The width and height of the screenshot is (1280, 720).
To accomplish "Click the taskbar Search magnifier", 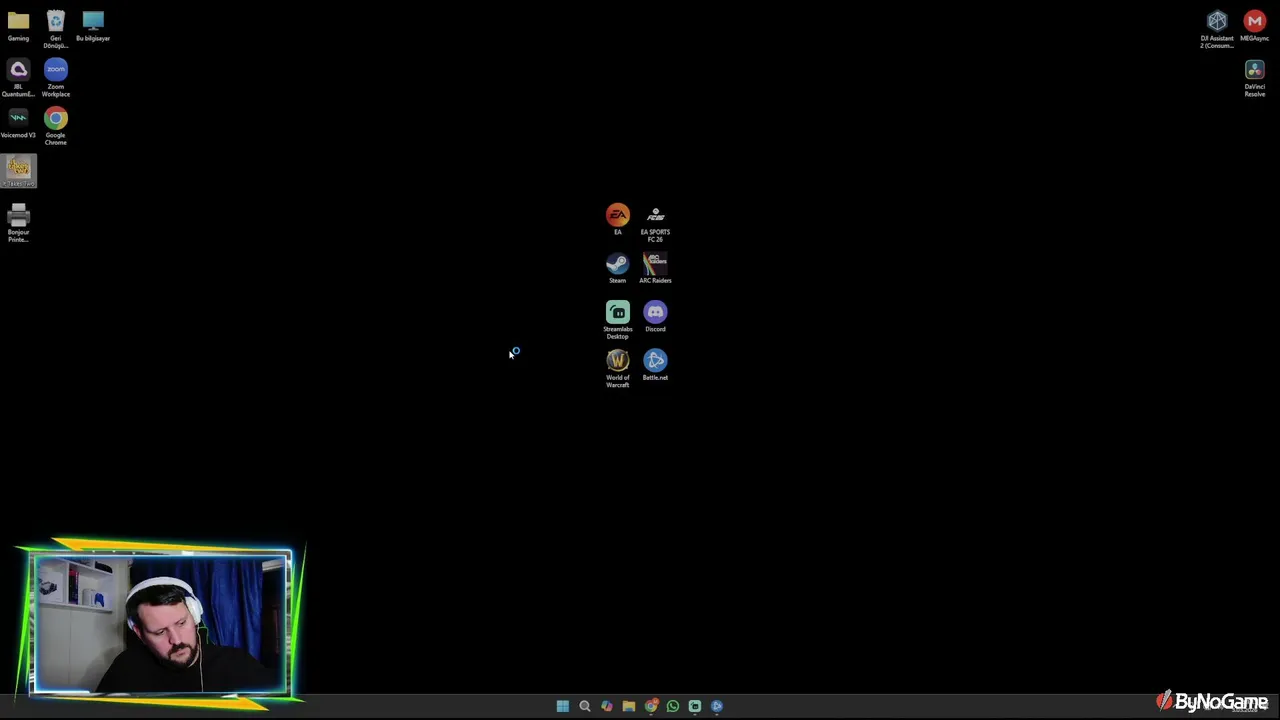I will click(585, 706).
